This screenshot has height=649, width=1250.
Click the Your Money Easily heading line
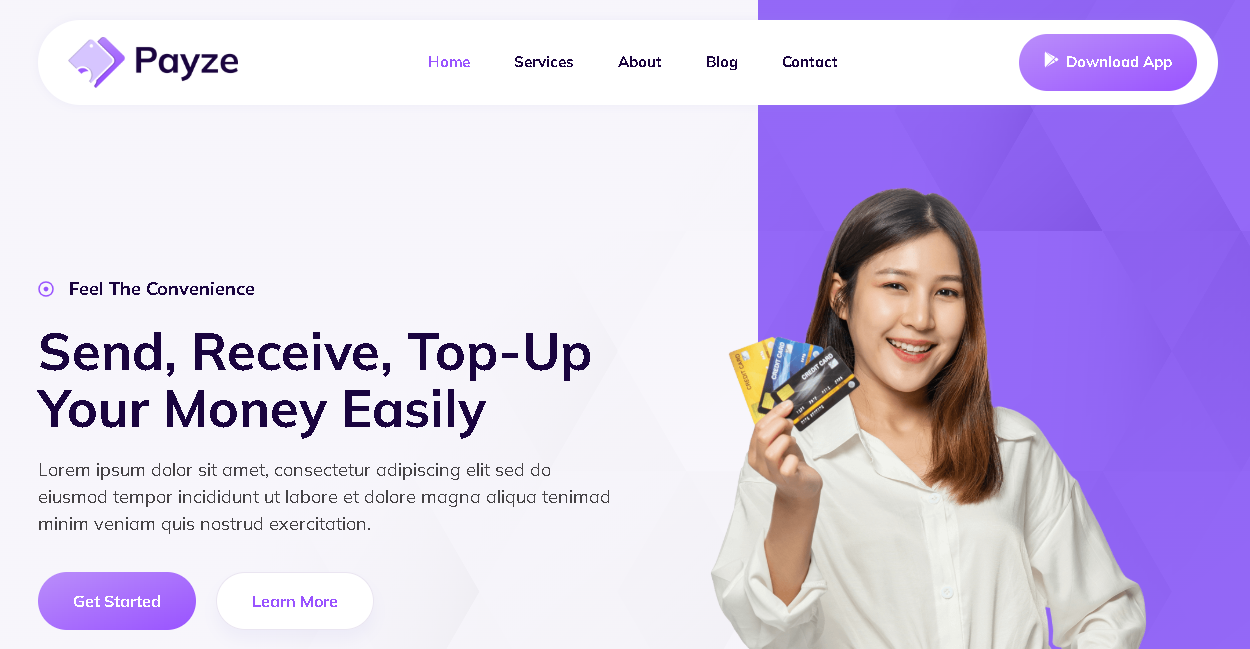pyautogui.click(x=262, y=410)
